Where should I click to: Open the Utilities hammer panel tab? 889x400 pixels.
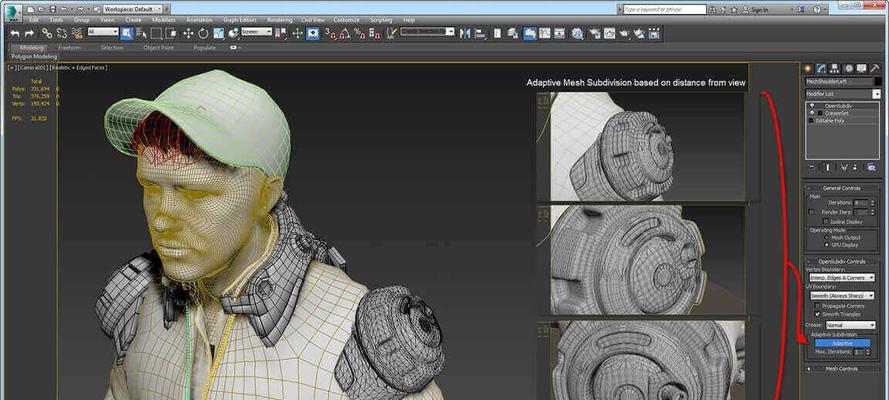tap(875, 68)
